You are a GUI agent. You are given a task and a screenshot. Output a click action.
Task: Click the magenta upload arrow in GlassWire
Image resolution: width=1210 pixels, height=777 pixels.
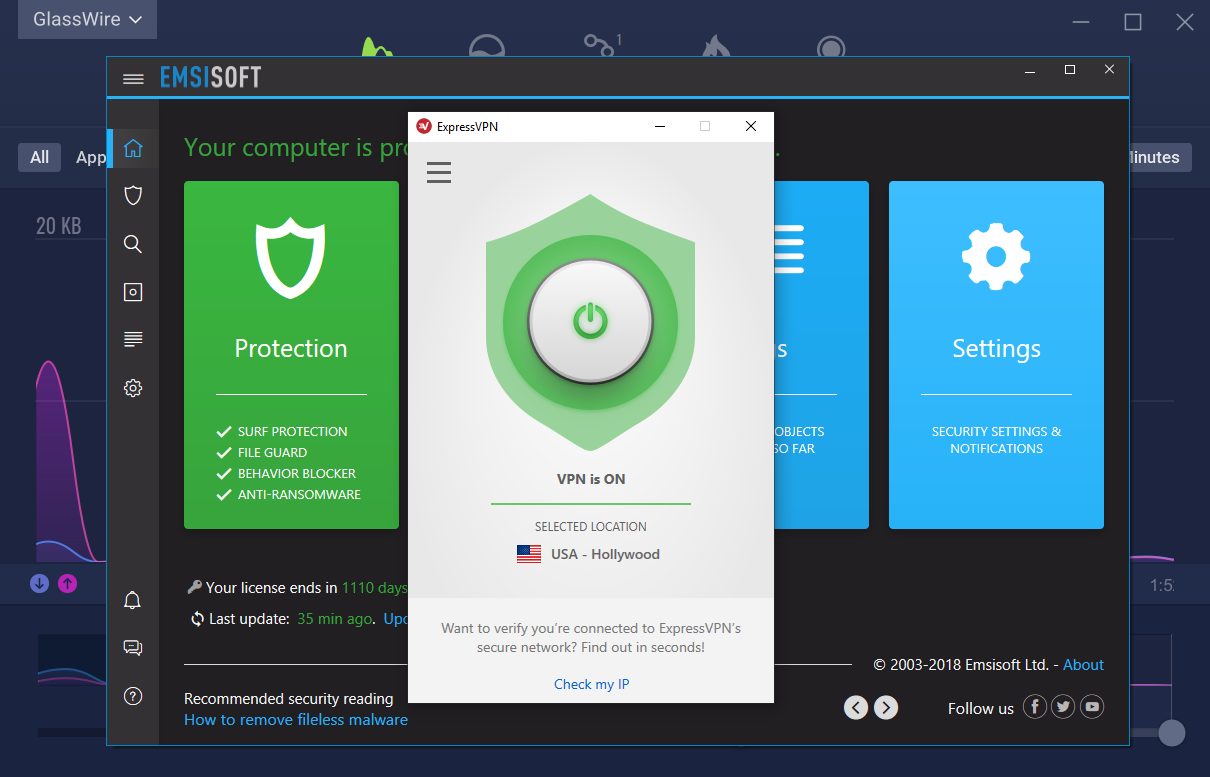tap(67, 583)
